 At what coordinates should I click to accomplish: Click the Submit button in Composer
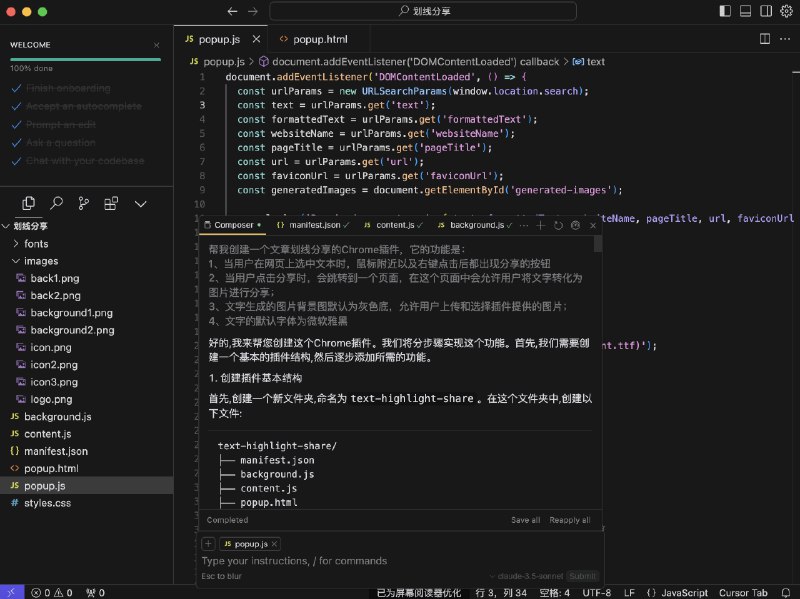tap(582, 577)
